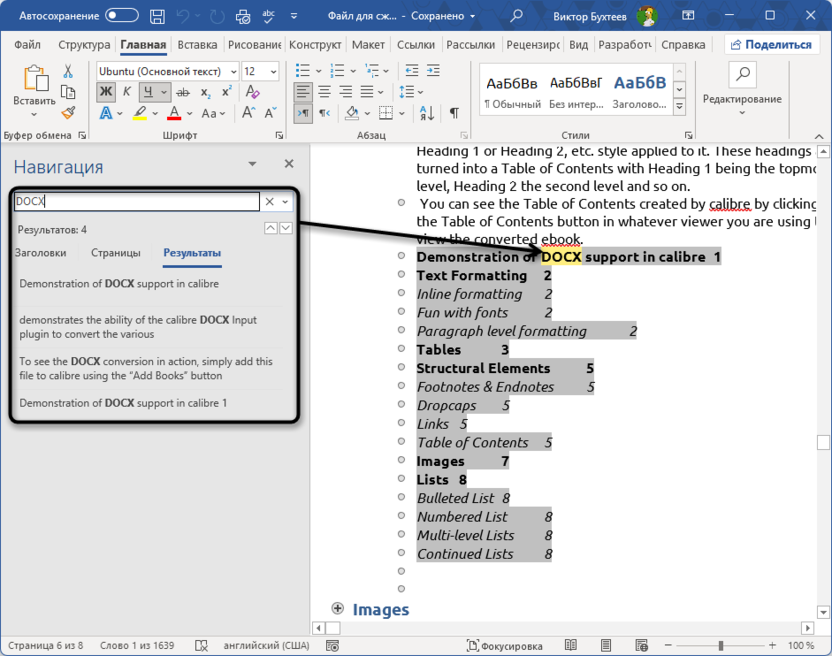Open the Editing search group
Screen dimensions: 832x656
point(742,82)
